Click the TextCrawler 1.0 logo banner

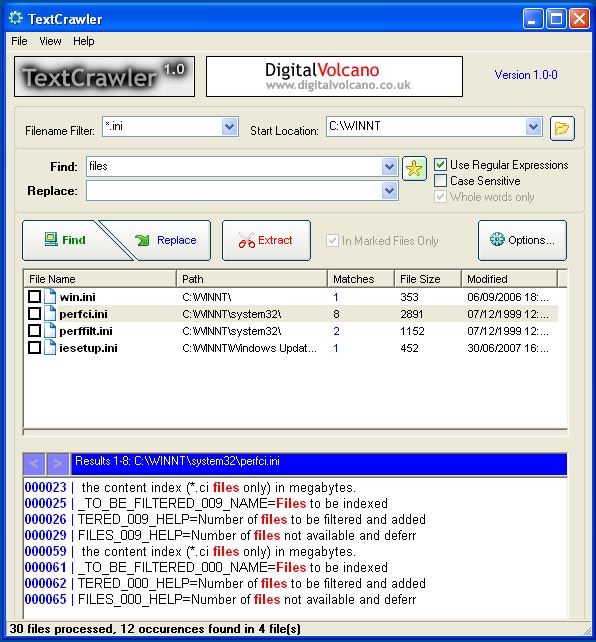[x=104, y=77]
